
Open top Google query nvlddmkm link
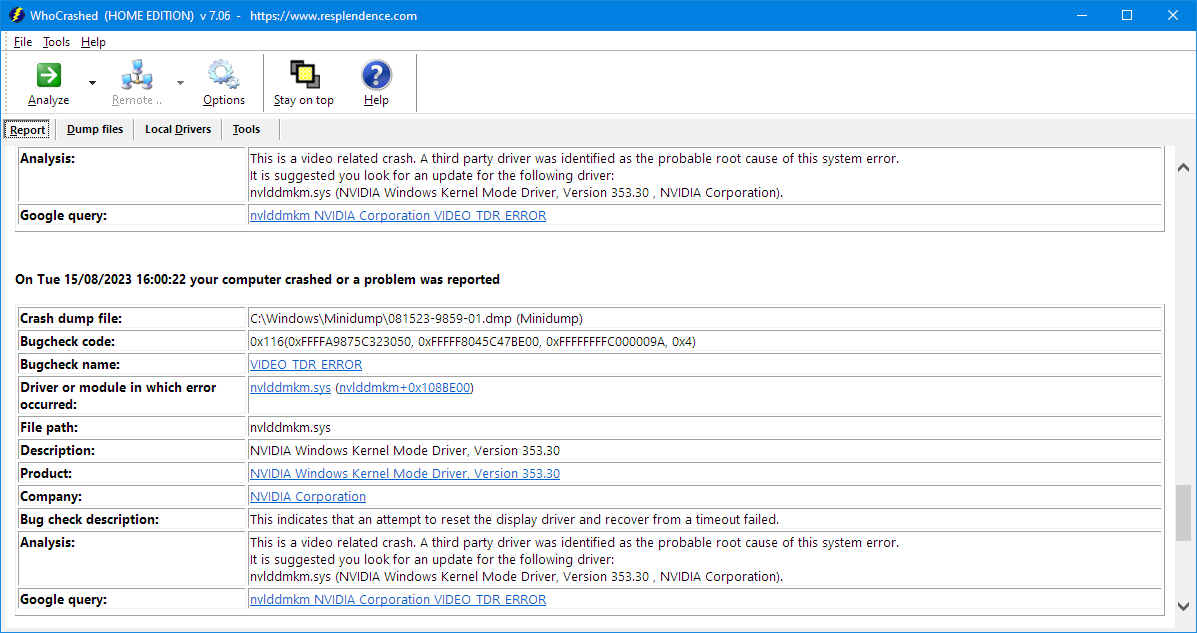(x=398, y=215)
